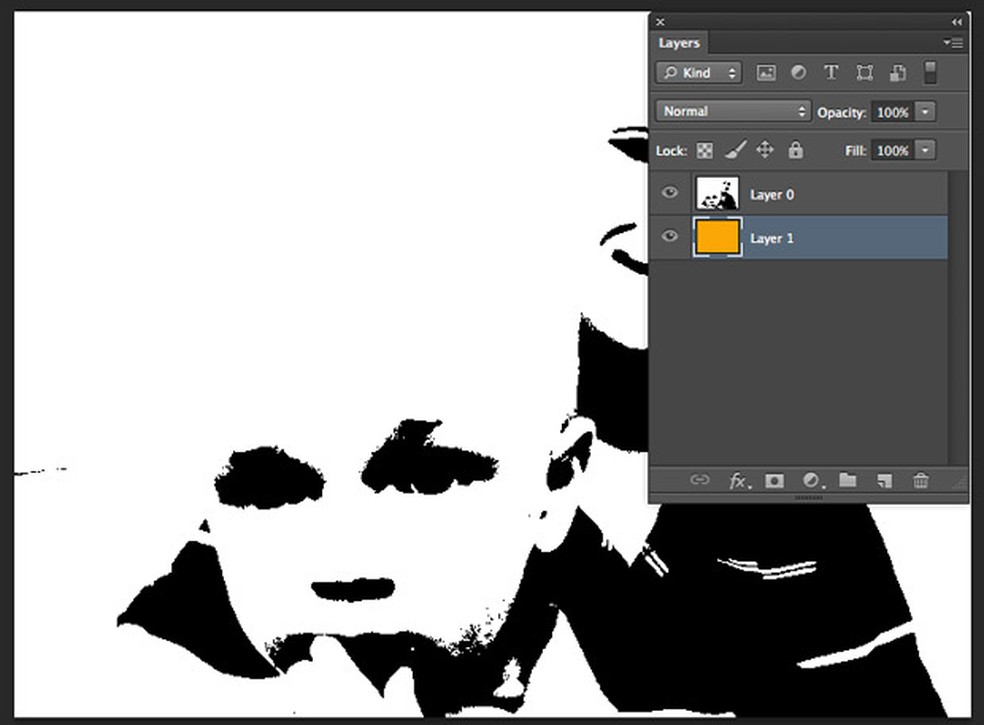Viewport: 984px width, 725px height.
Task: Open the blend mode dropdown showing Normal
Action: tap(731, 110)
